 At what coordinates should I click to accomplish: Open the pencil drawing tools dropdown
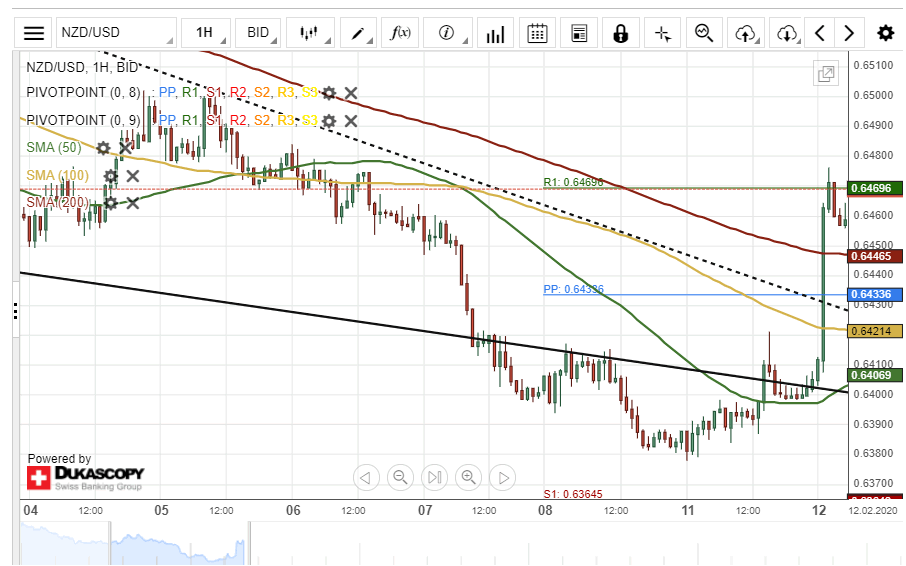click(x=359, y=33)
